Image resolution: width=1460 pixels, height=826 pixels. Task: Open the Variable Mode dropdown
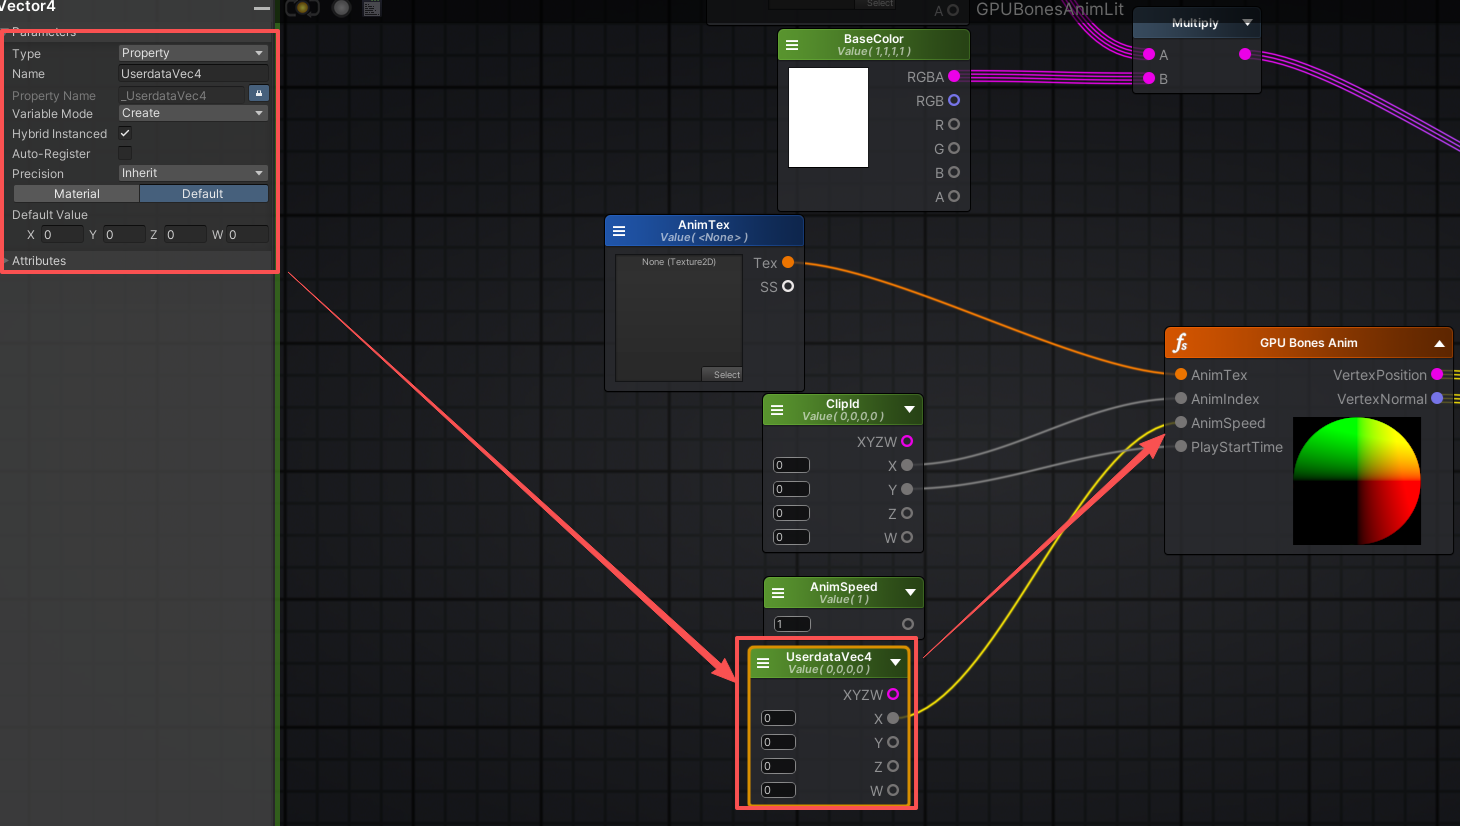tap(193, 113)
